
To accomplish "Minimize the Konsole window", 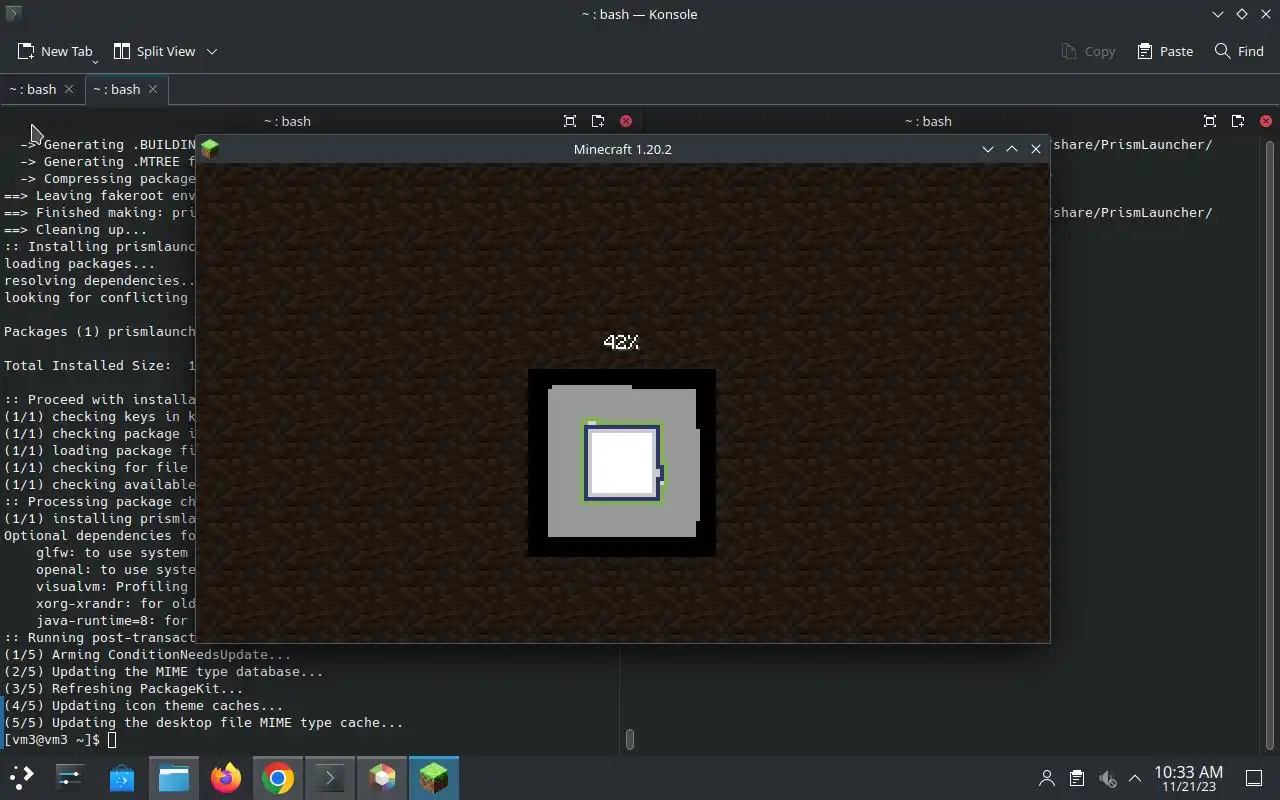I will click(1218, 14).
